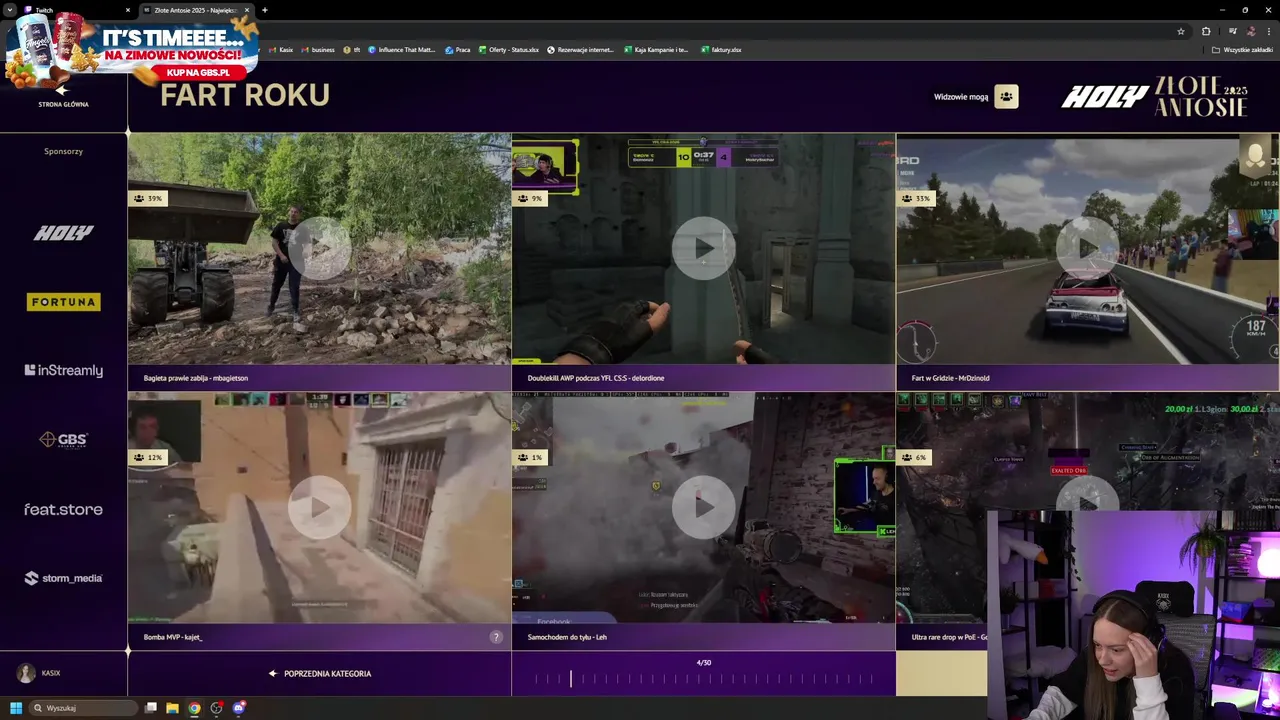The width and height of the screenshot is (1280, 720).
Task: Click caption Fart w Gridzie - MrDzinold
Action: click(x=950, y=378)
